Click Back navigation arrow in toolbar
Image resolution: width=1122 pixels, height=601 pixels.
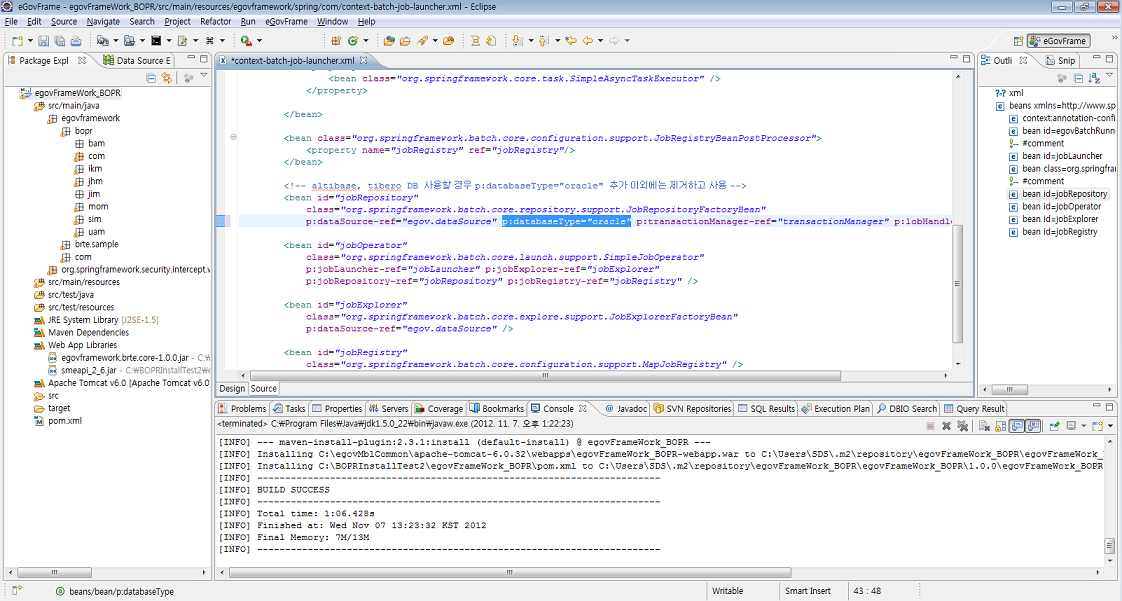[587, 41]
